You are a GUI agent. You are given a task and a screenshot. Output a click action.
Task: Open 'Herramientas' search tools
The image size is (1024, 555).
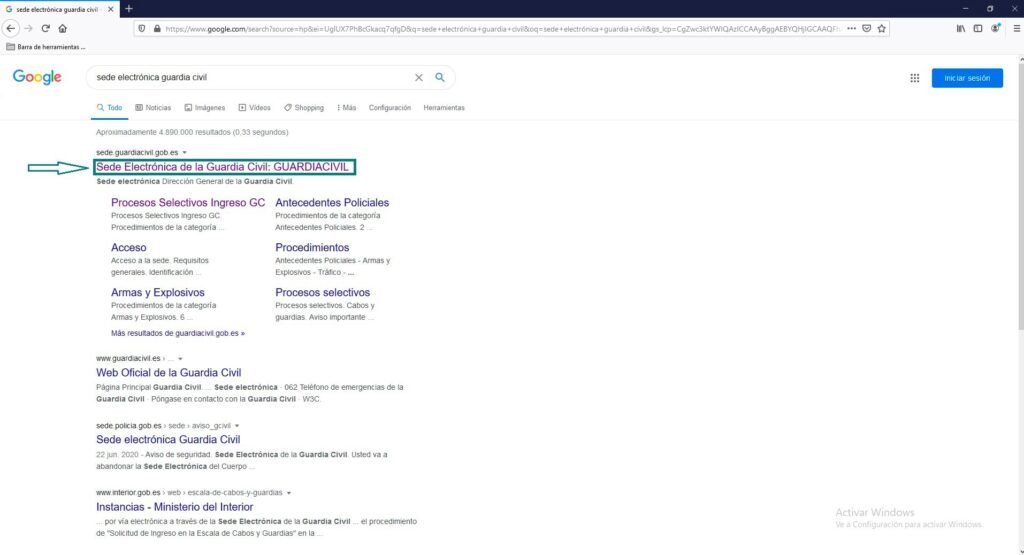click(444, 108)
